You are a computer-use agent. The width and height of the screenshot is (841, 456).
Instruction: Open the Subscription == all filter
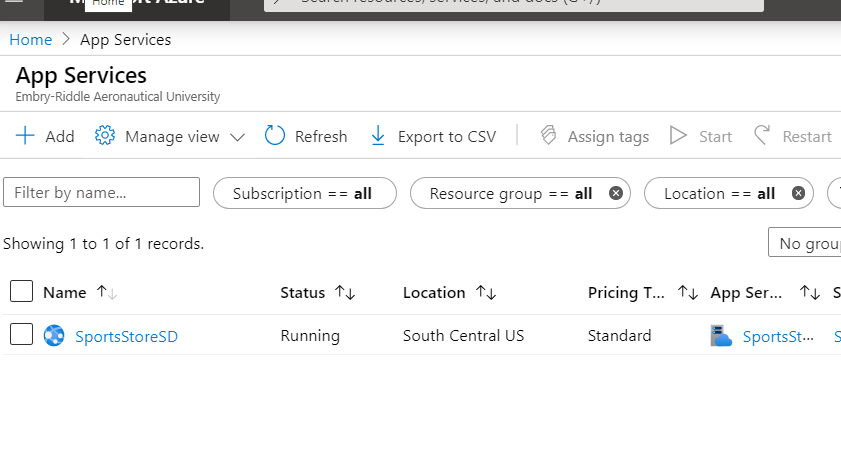point(305,193)
